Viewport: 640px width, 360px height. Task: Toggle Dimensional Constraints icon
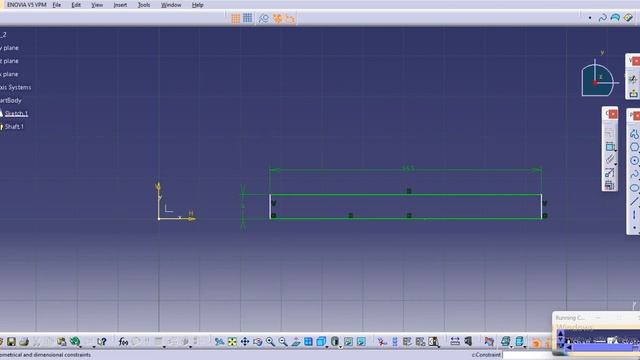click(x=290, y=18)
